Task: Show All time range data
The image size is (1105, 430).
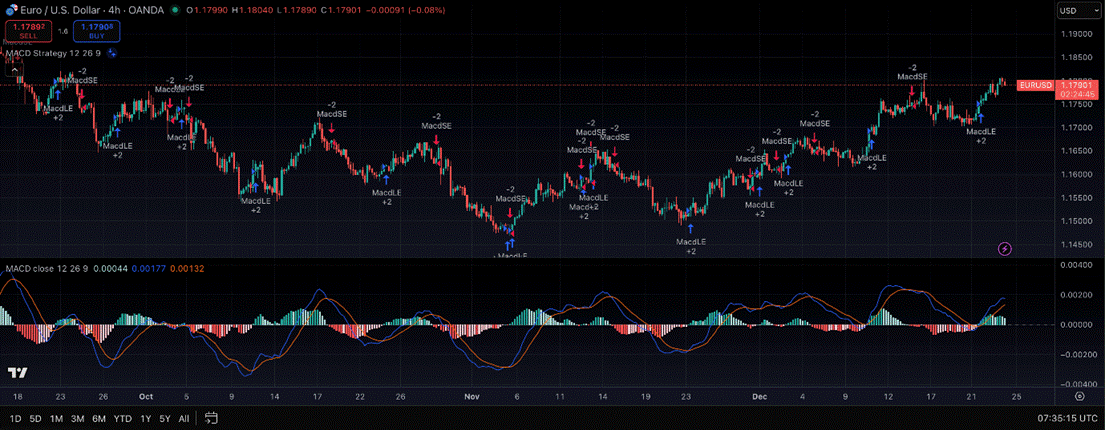Action: pyautogui.click(x=183, y=418)
